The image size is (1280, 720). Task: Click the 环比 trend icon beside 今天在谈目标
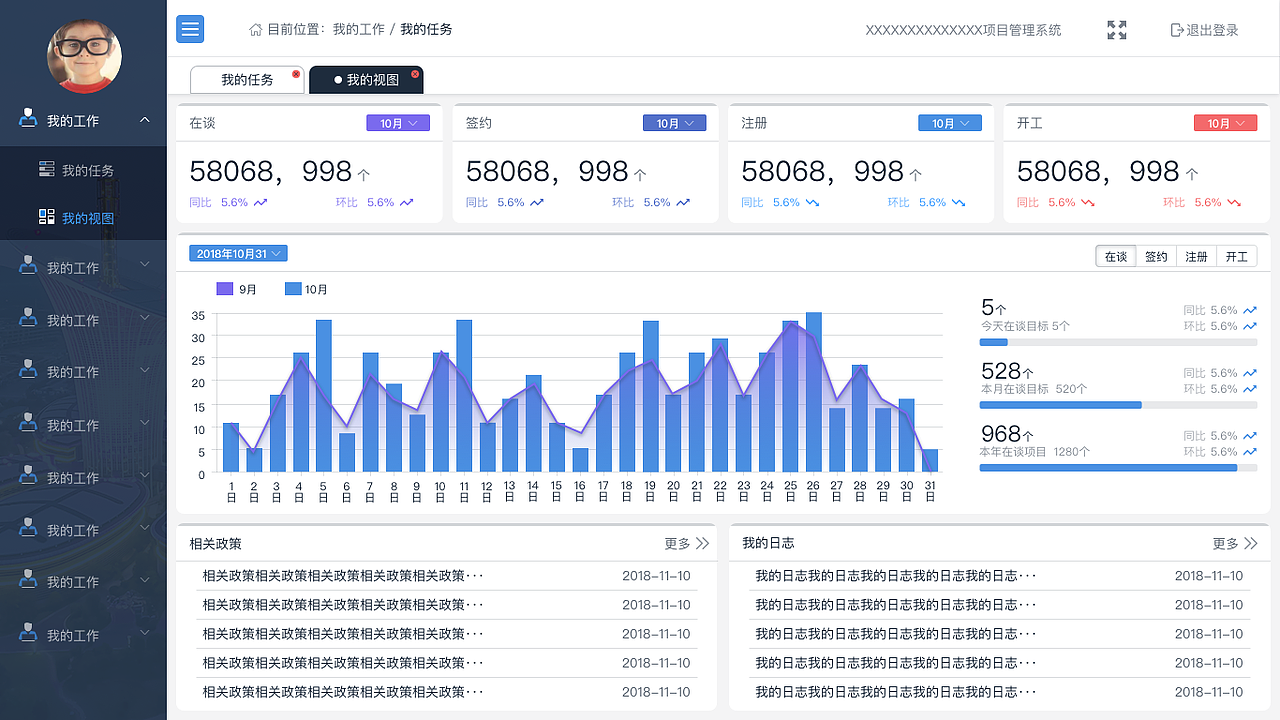click(x=1250, y=326)
